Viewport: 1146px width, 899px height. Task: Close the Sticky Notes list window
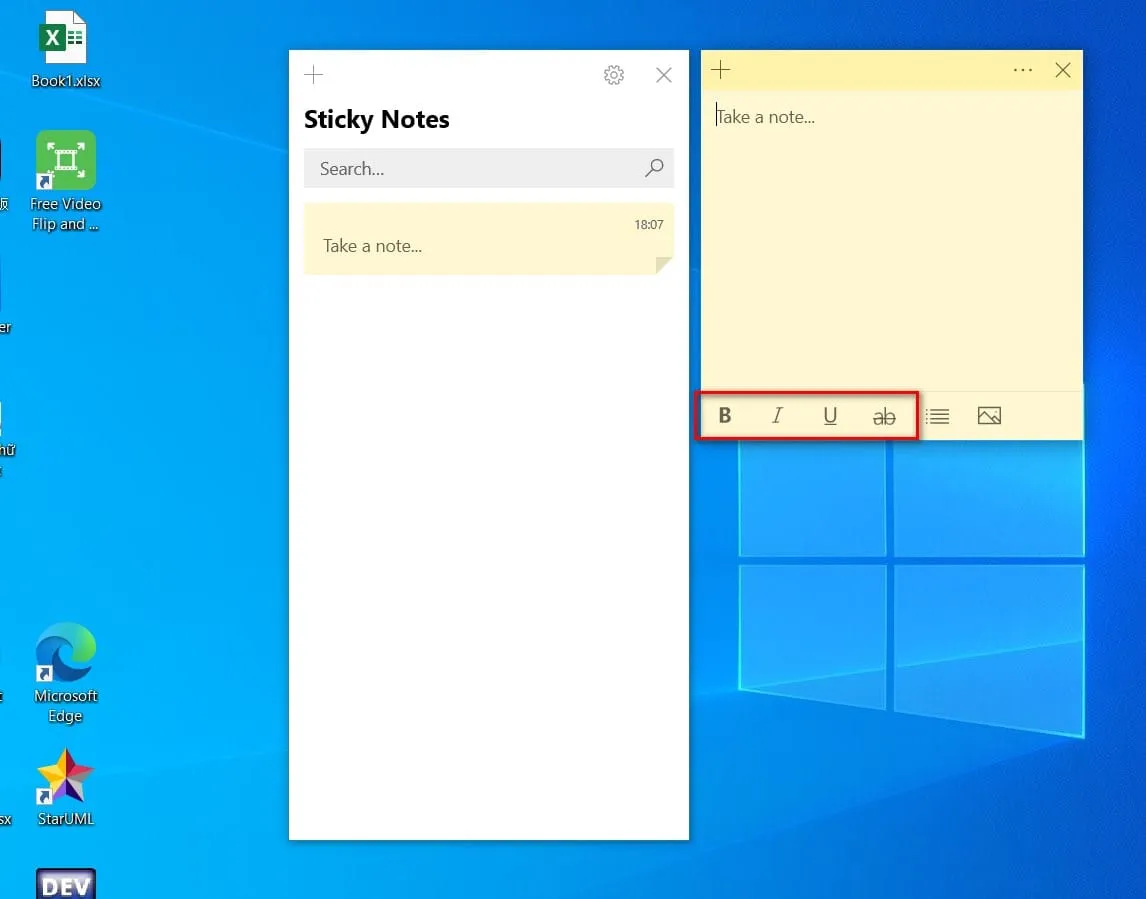(664, 75)
